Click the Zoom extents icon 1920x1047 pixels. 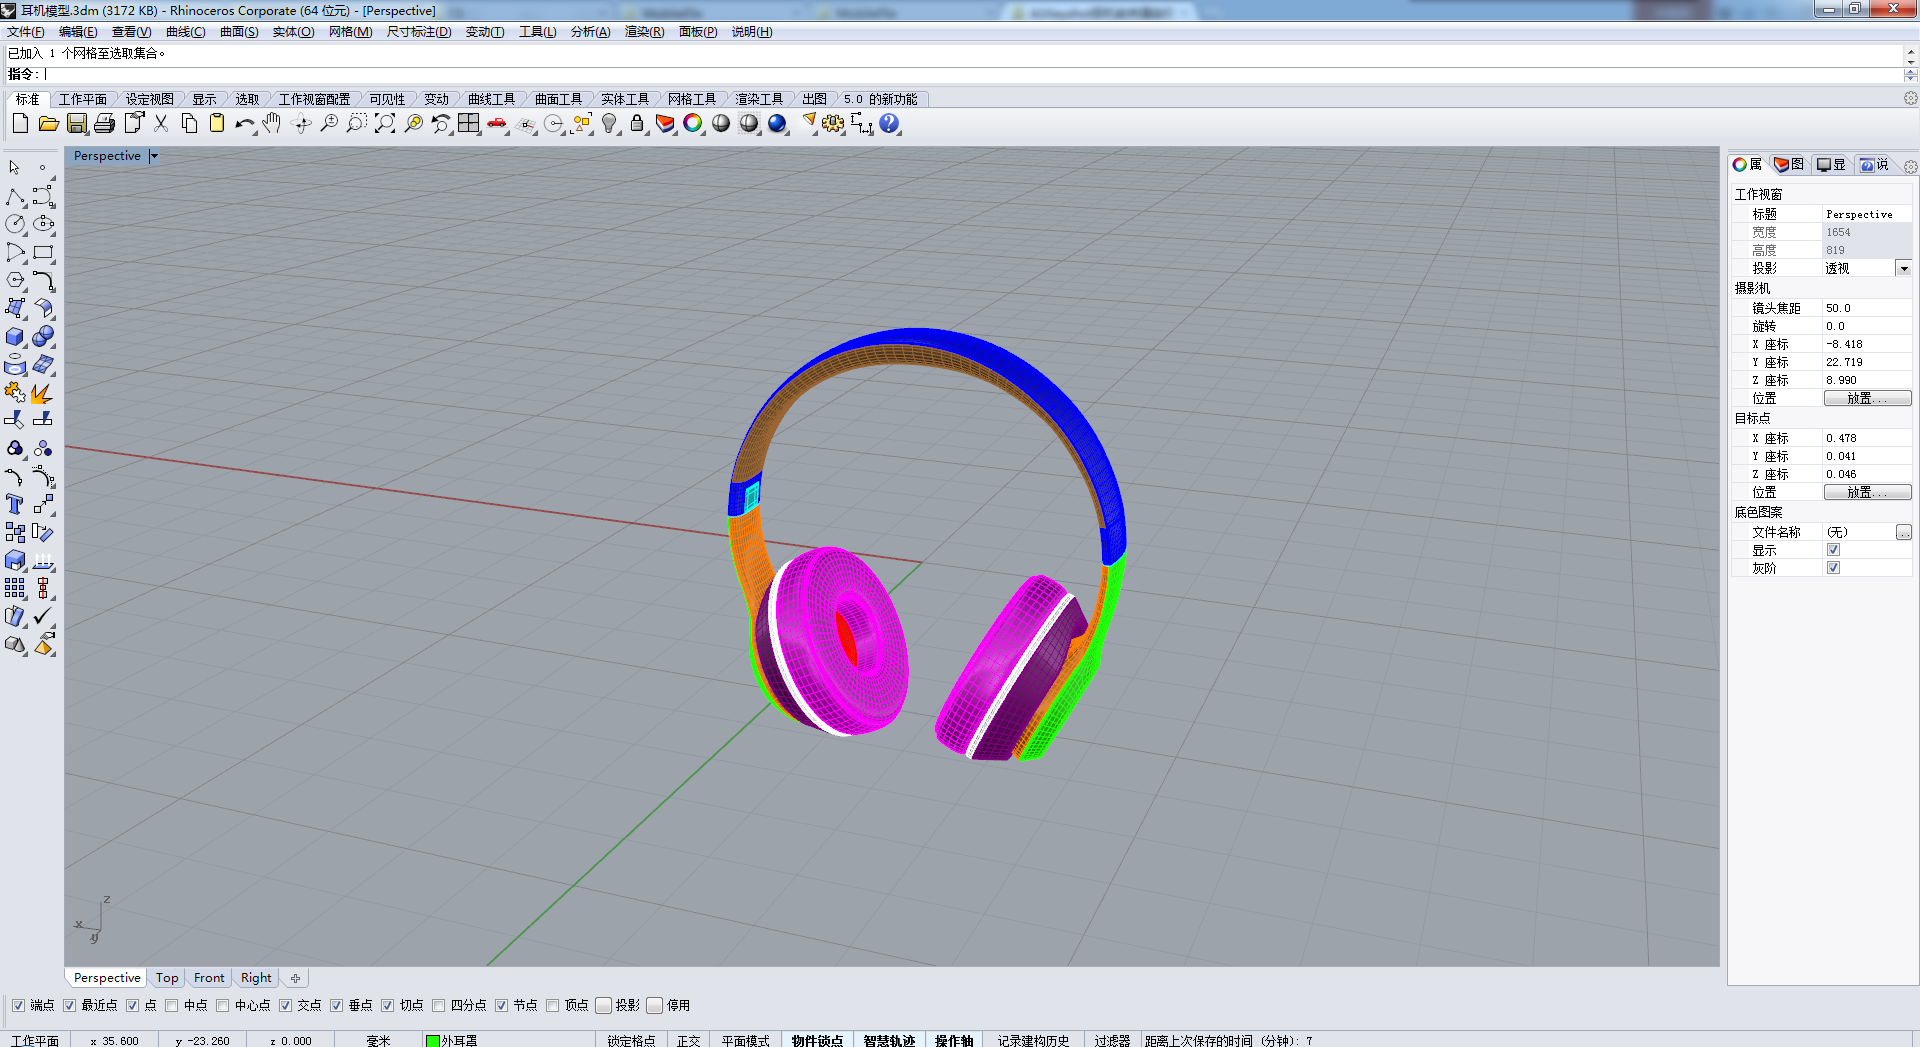[x=384, y=123]
